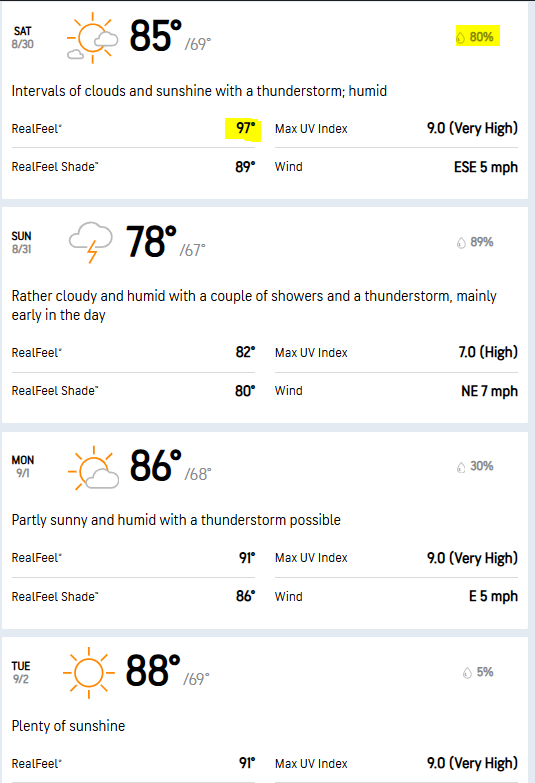535x783 pixels.
Task: Open the SUN 8/31 forecast card
Action: pyautogui.click(x=265, y=315)
